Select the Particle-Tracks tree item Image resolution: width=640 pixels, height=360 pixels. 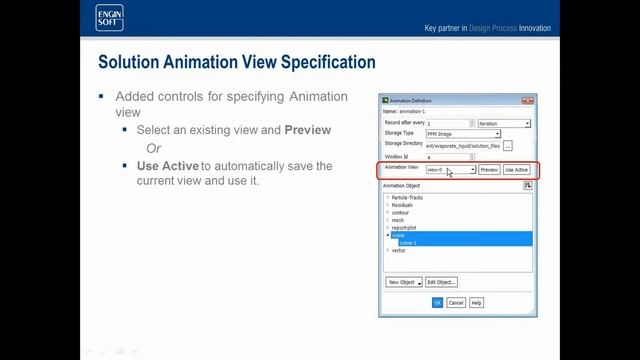[407, 198]
